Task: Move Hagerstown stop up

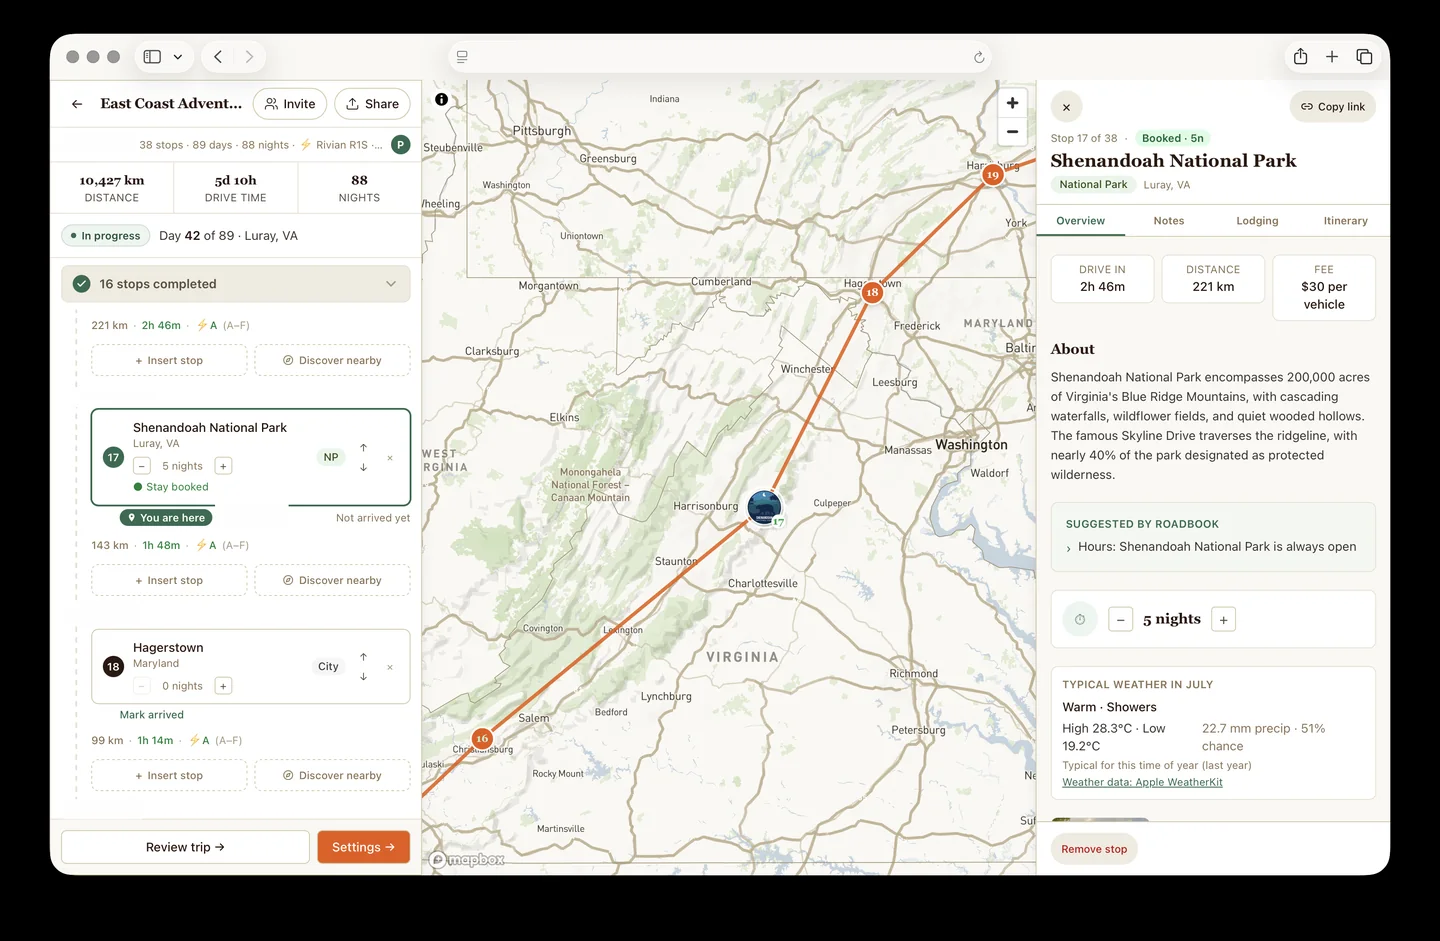Action: 363,657
